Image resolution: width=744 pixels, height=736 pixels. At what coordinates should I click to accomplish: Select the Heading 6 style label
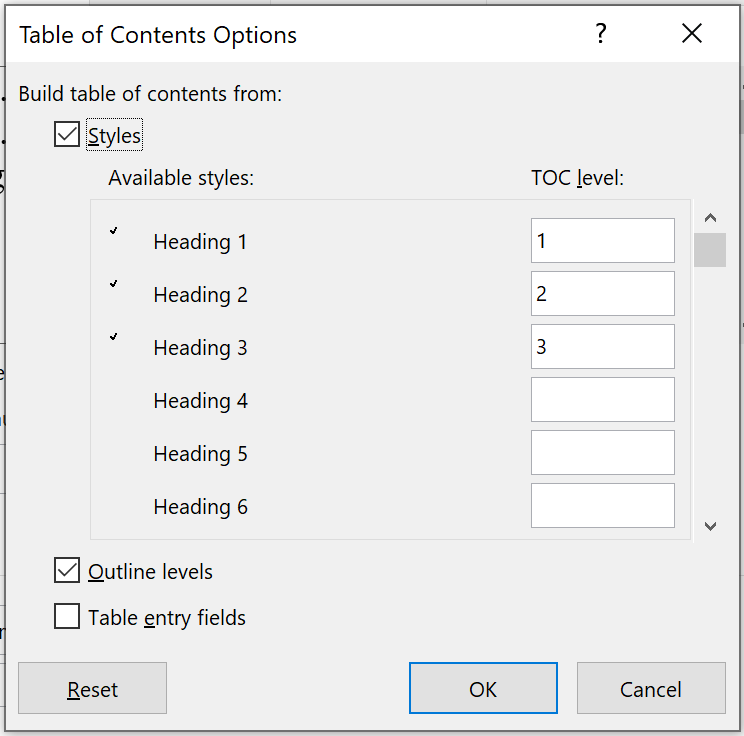[x=200, y=507]
